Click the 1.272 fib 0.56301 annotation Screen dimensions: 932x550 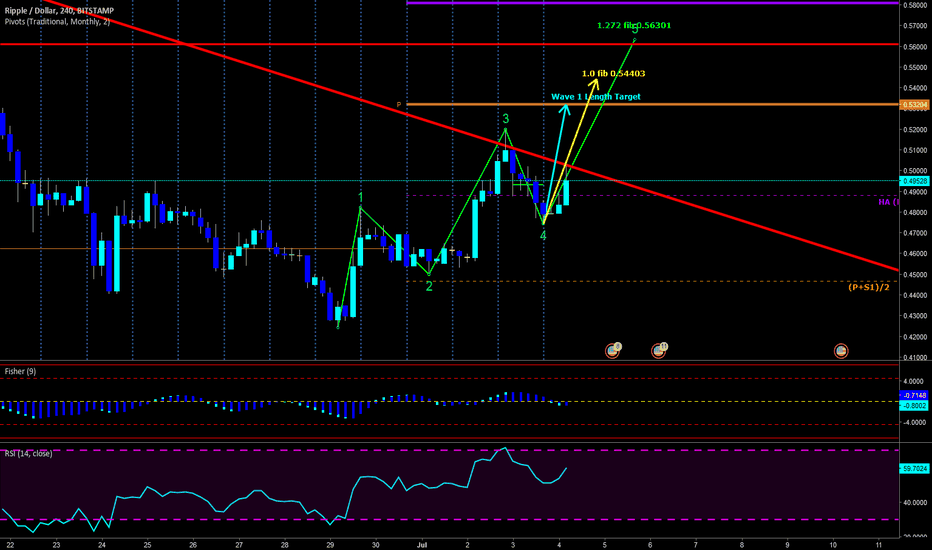pyautogui.click(x=634, y=26)
